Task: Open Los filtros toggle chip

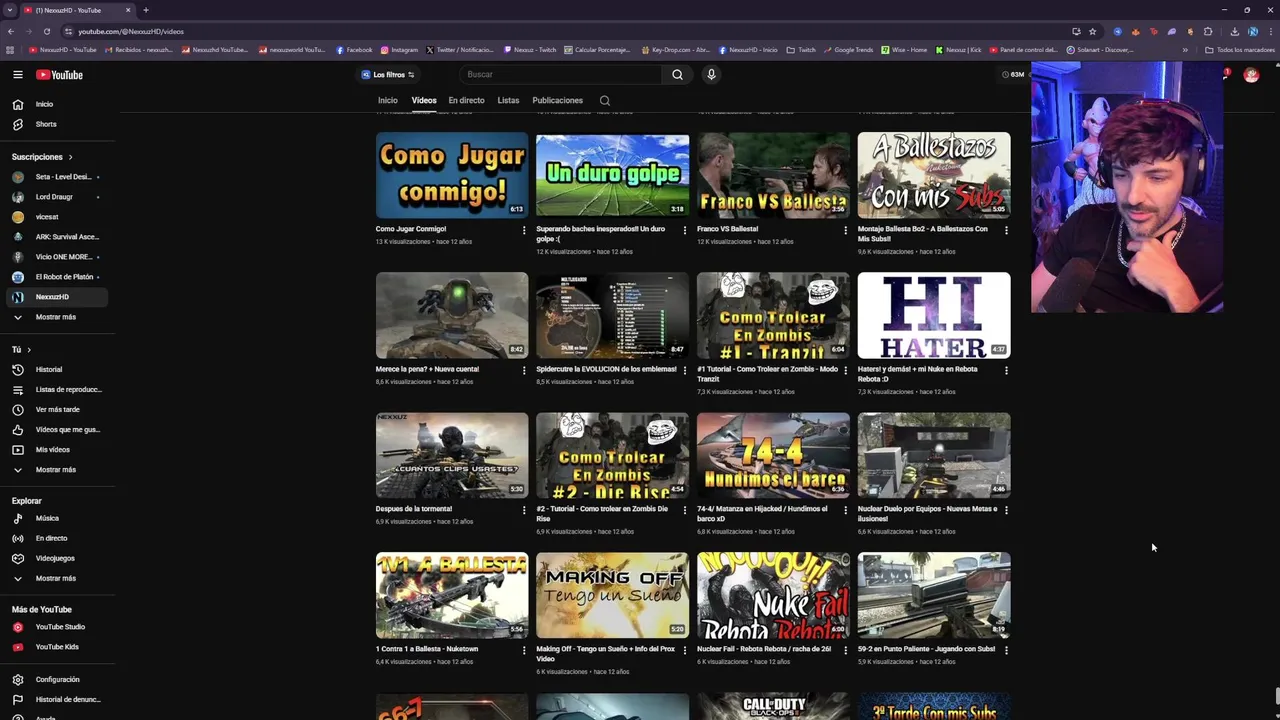Action: 388,75
